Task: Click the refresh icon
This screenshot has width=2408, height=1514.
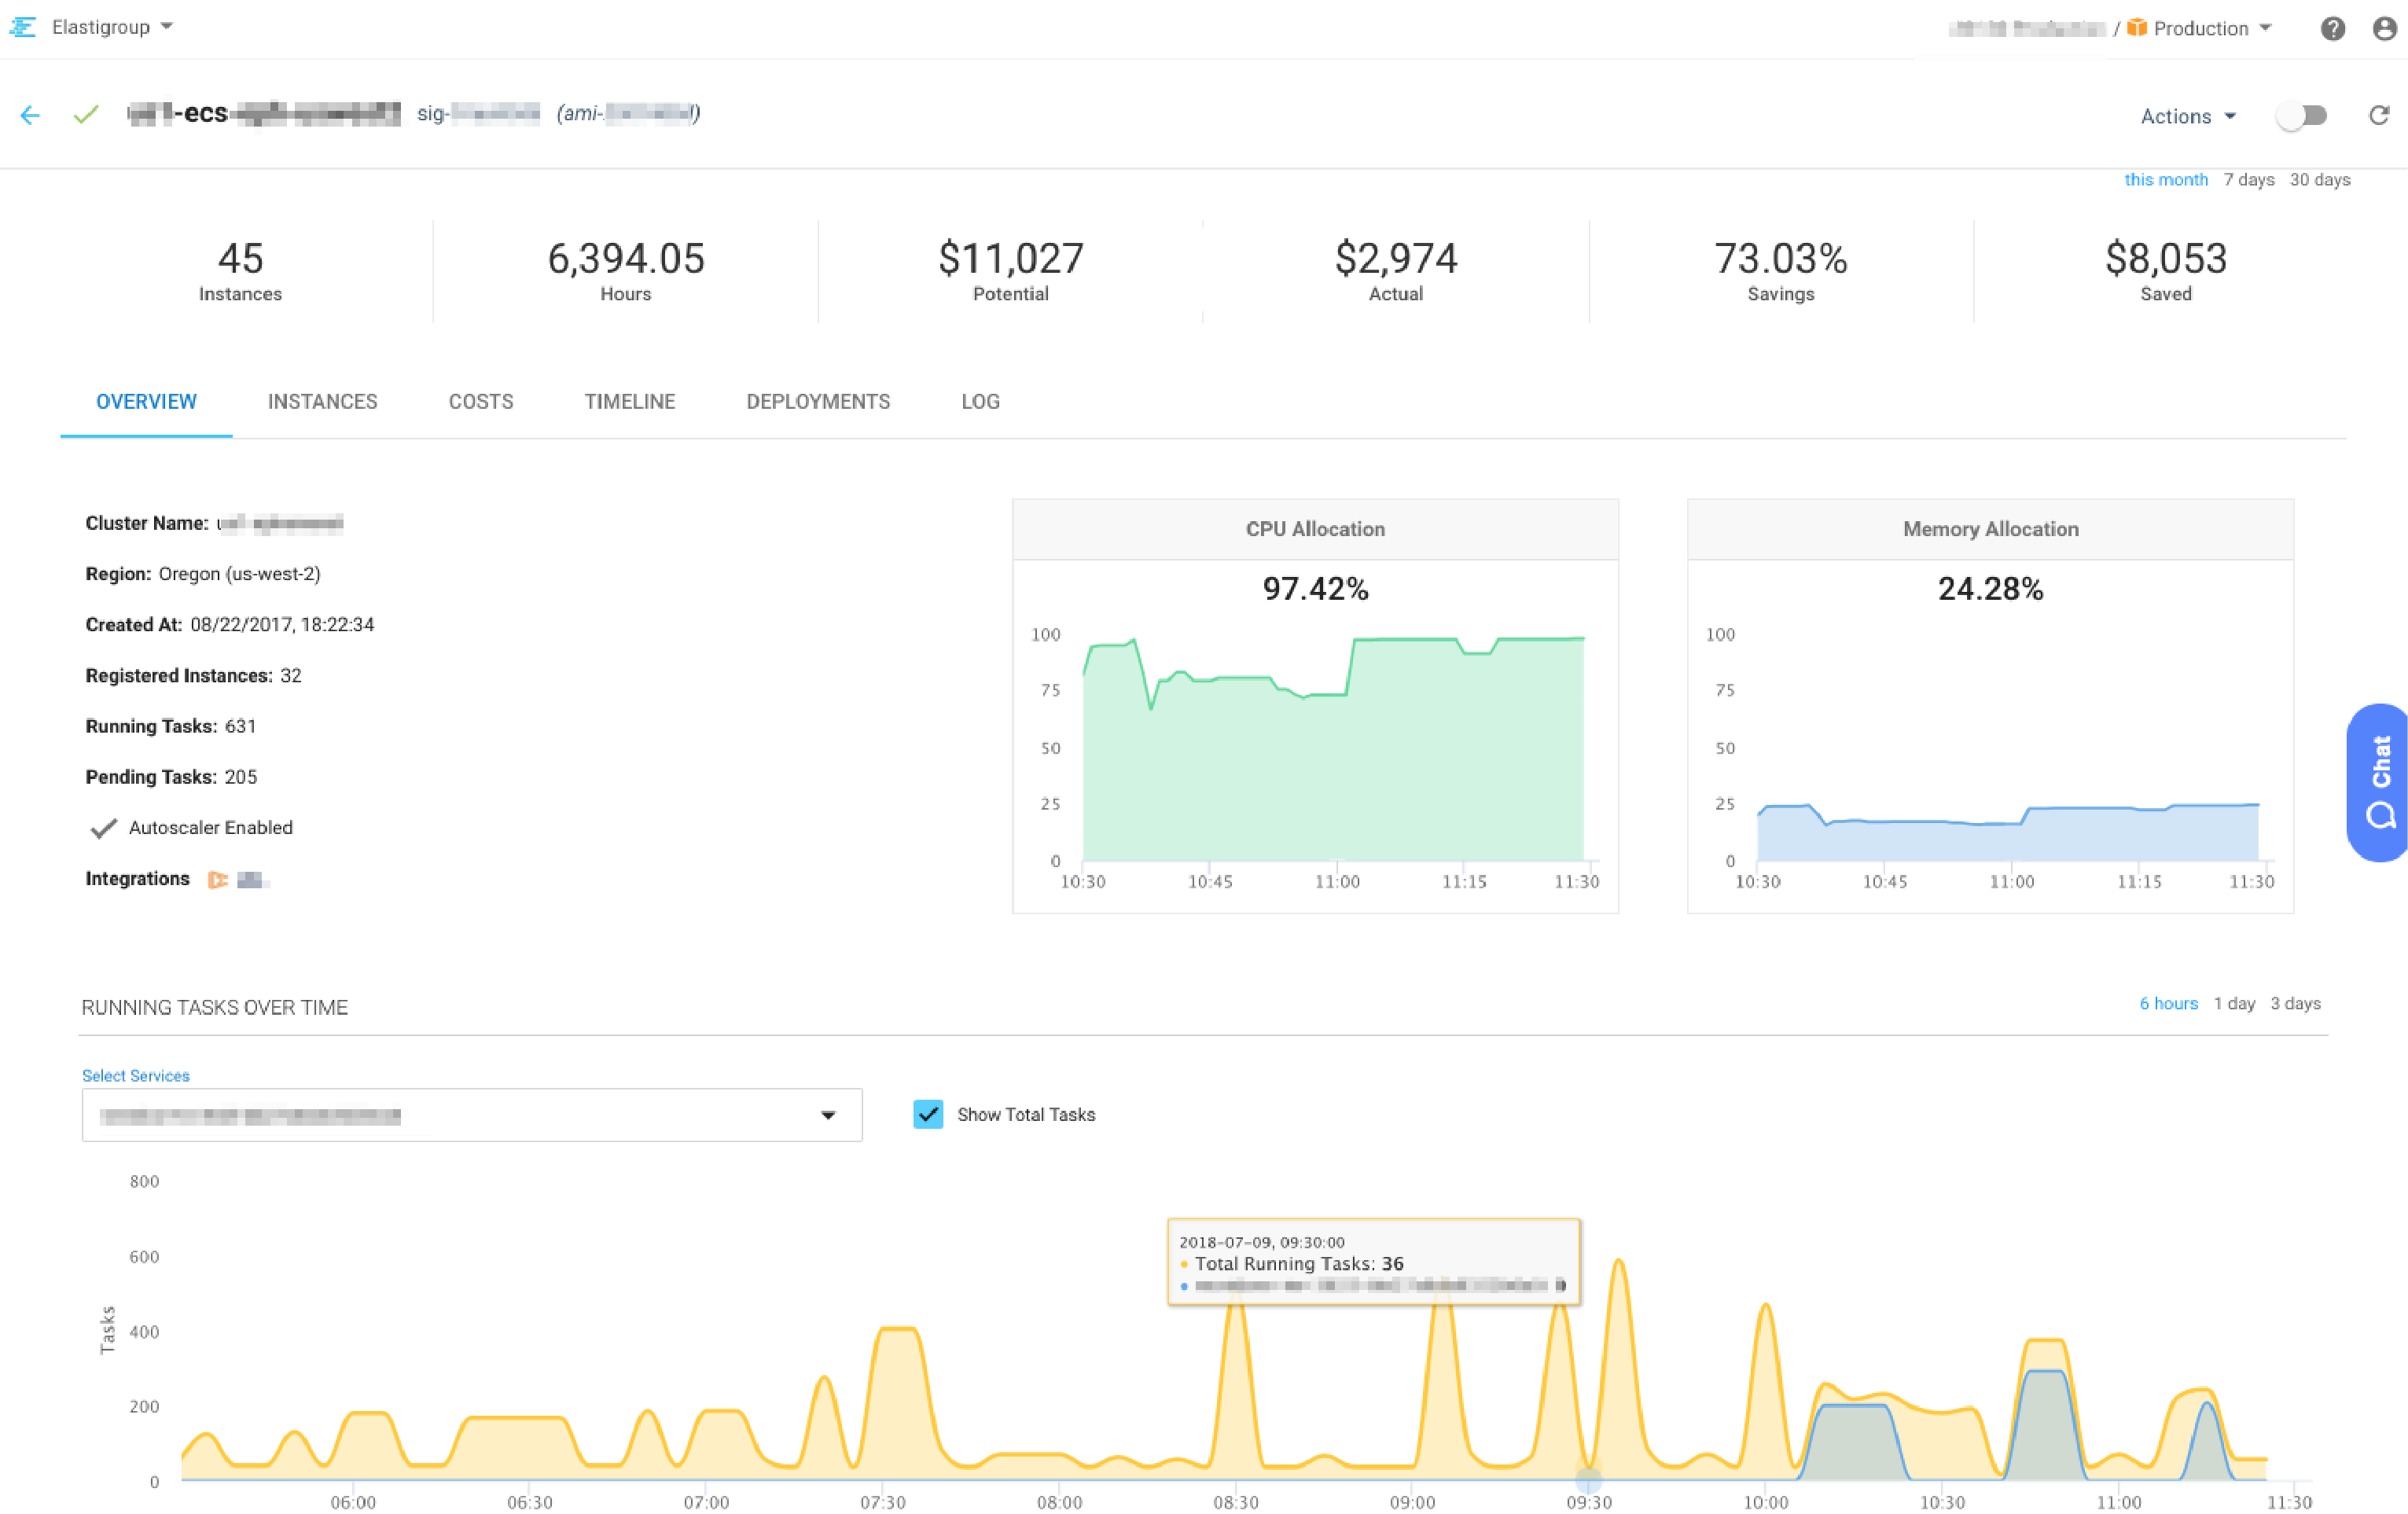Action: point(2379,116)
